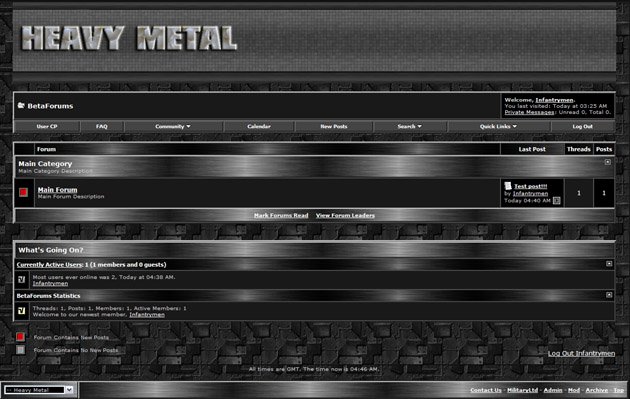Collapse the Currently Active Users section
The width and height of the screenshot is (630, 399).
(x=609, y=264)
